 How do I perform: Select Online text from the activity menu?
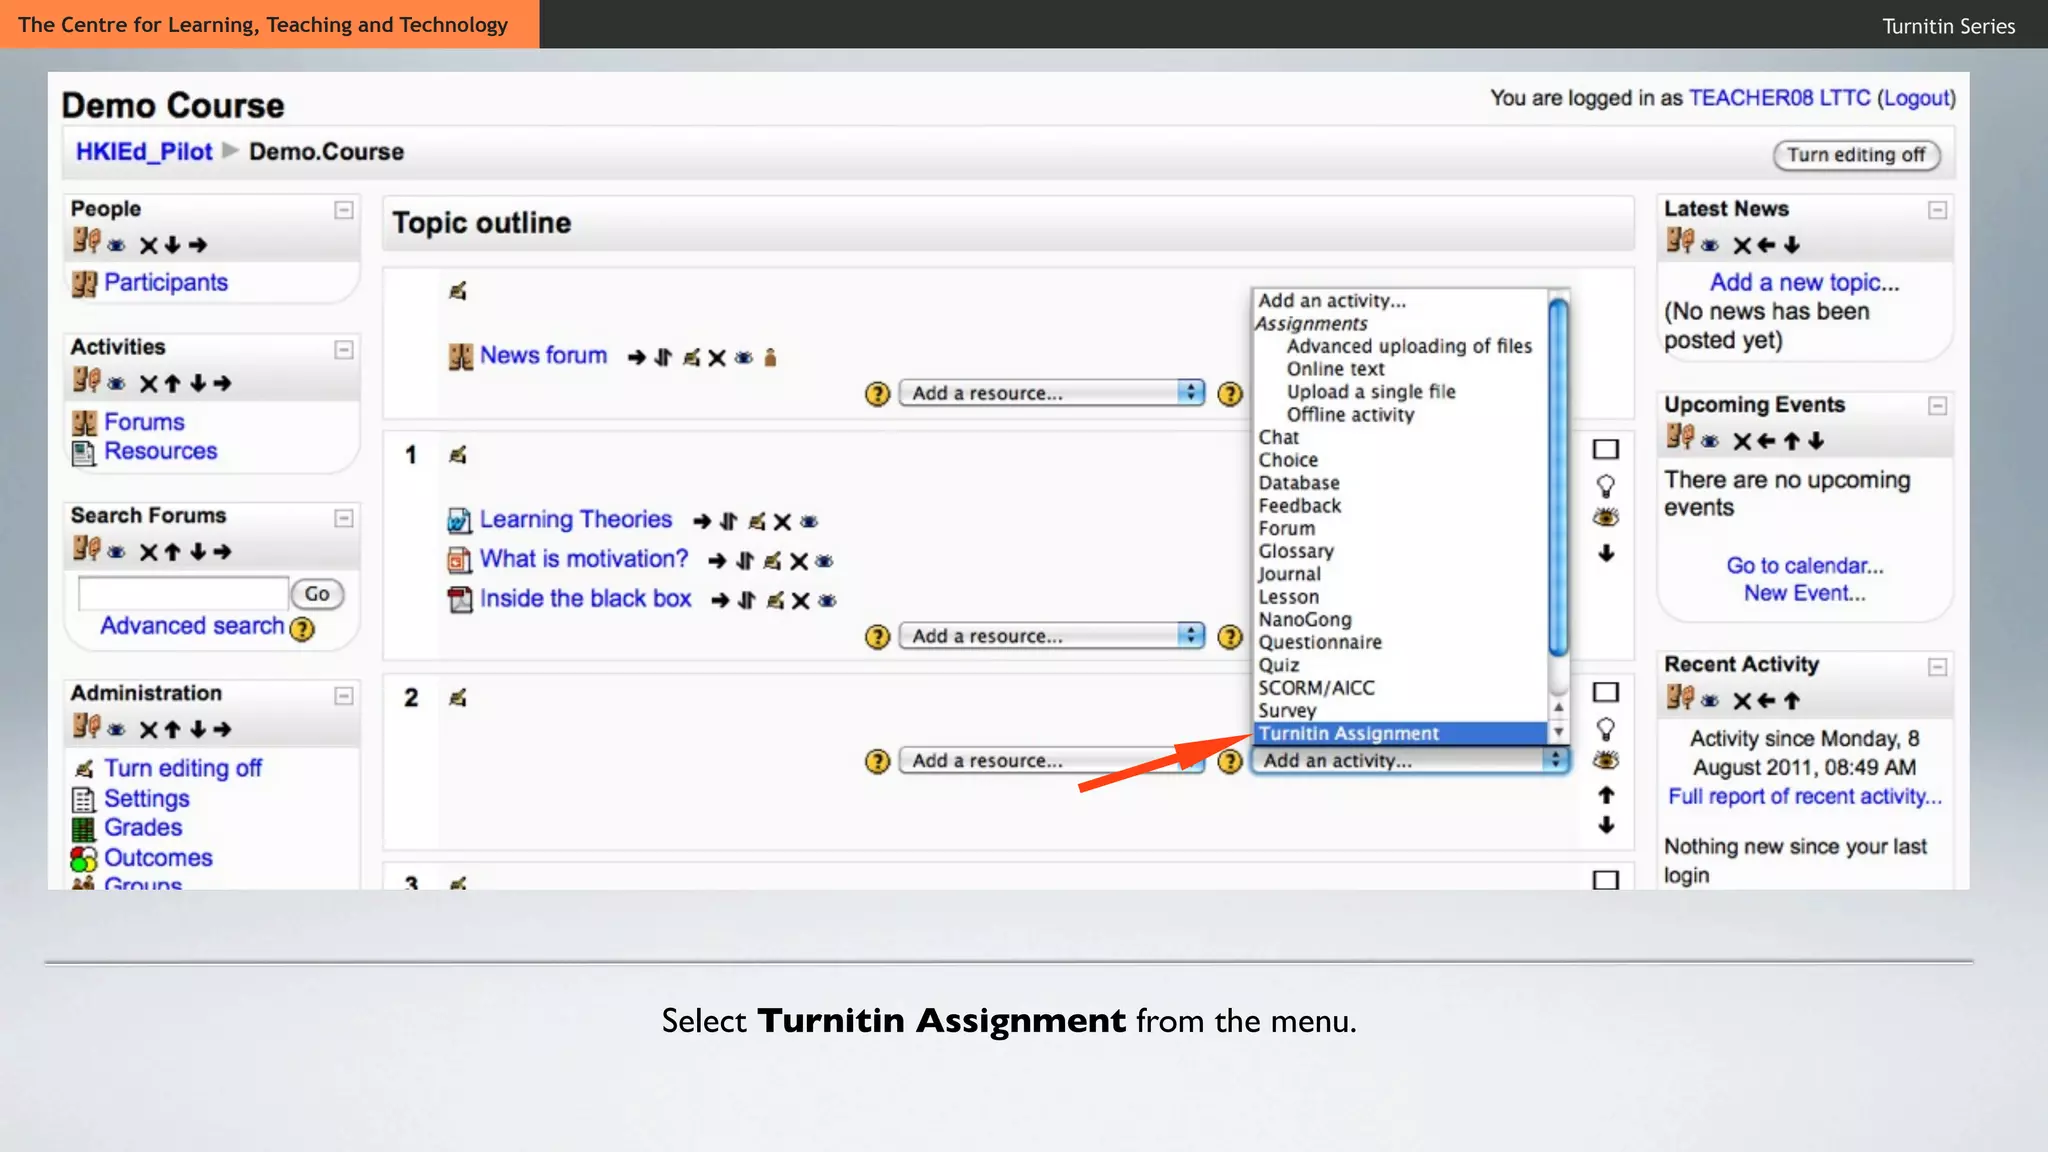1335,369
